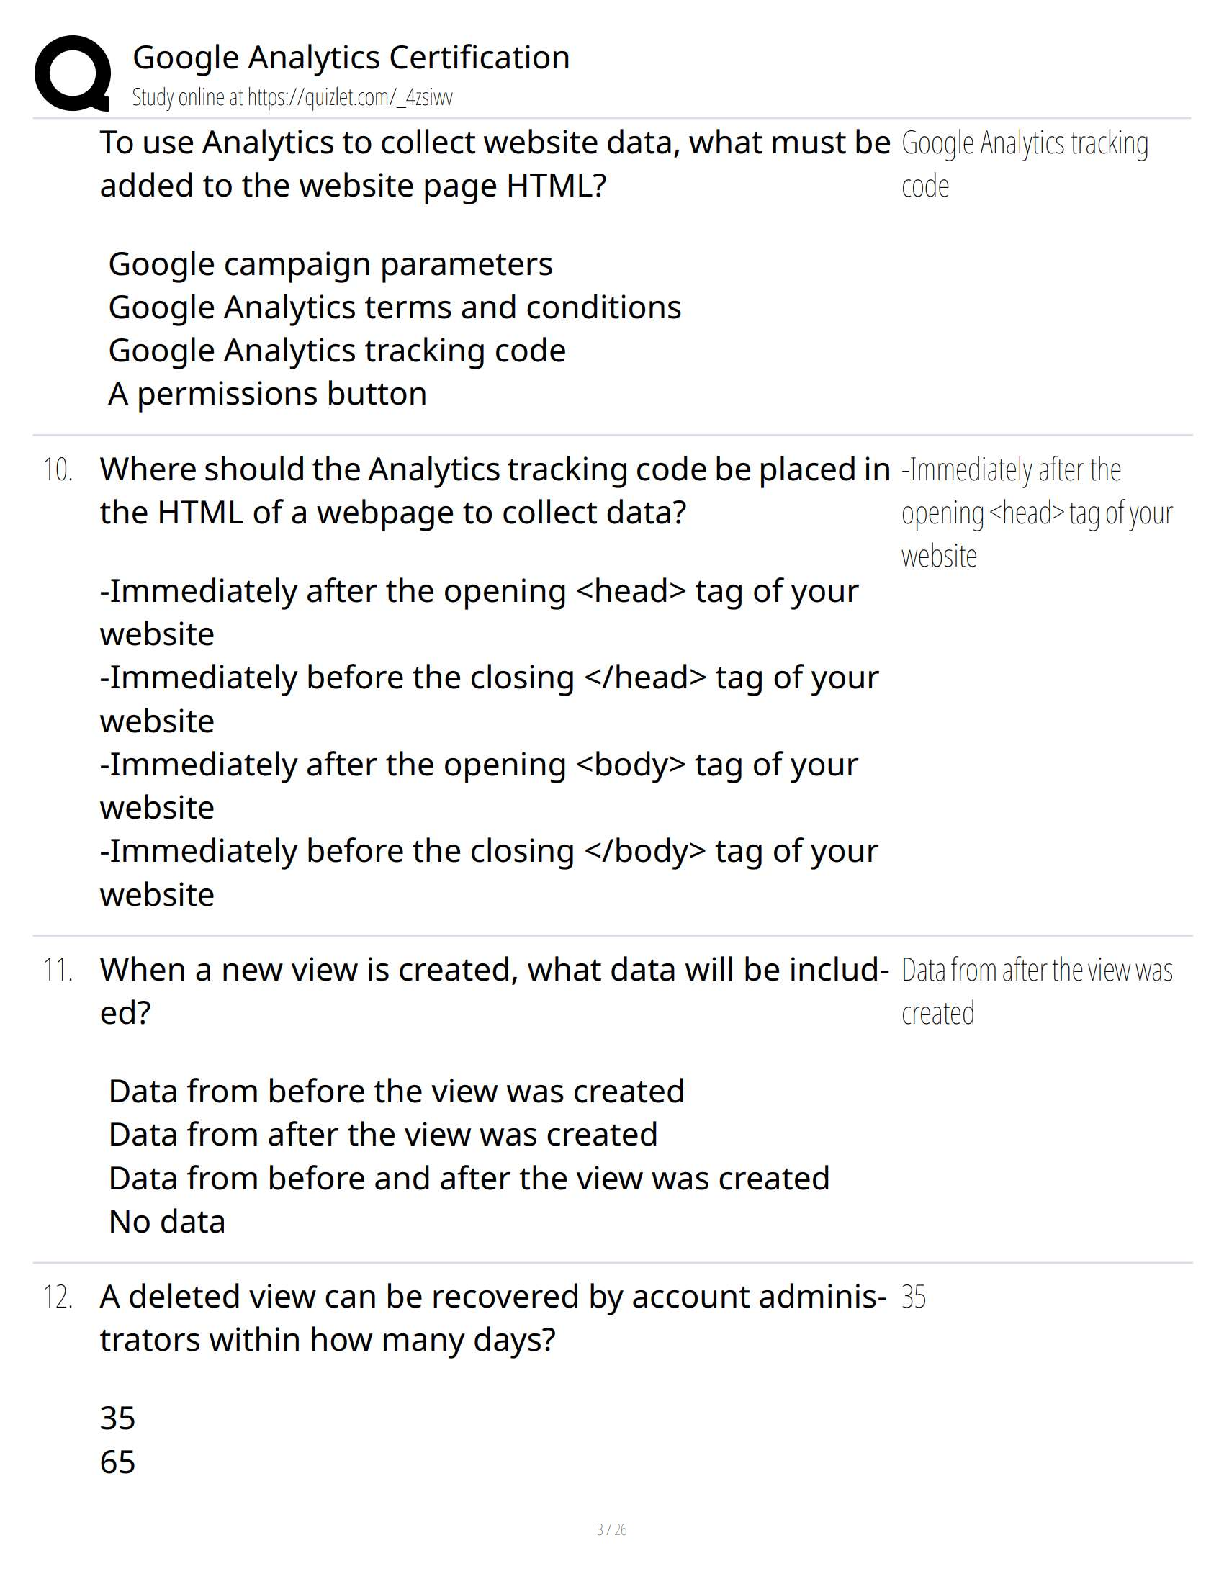1224x1584 pixels.
Task: Select the 65 days option
Action: tap(118, 1462)
